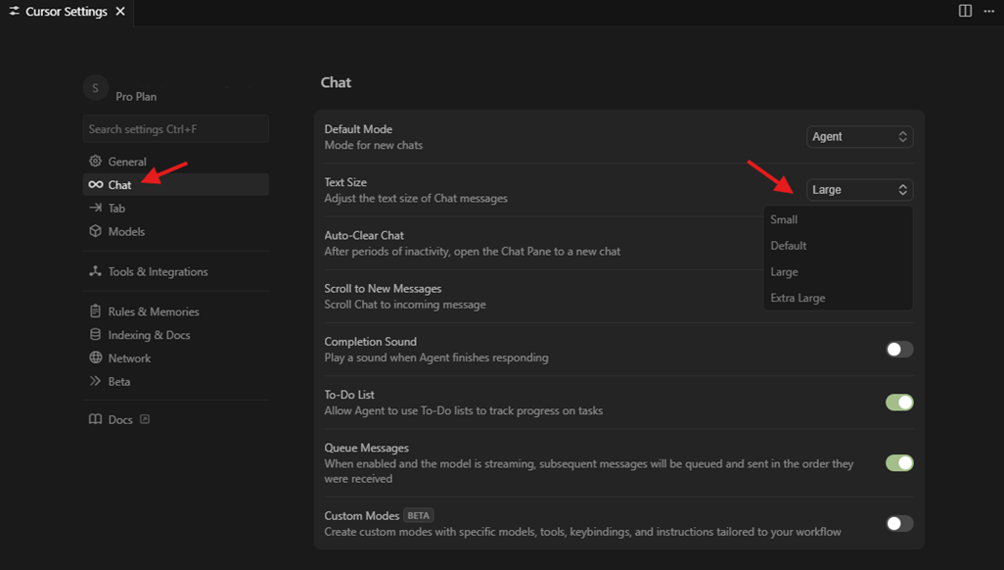
Task: Click the Network globe icon
Action: pos(95,357)
